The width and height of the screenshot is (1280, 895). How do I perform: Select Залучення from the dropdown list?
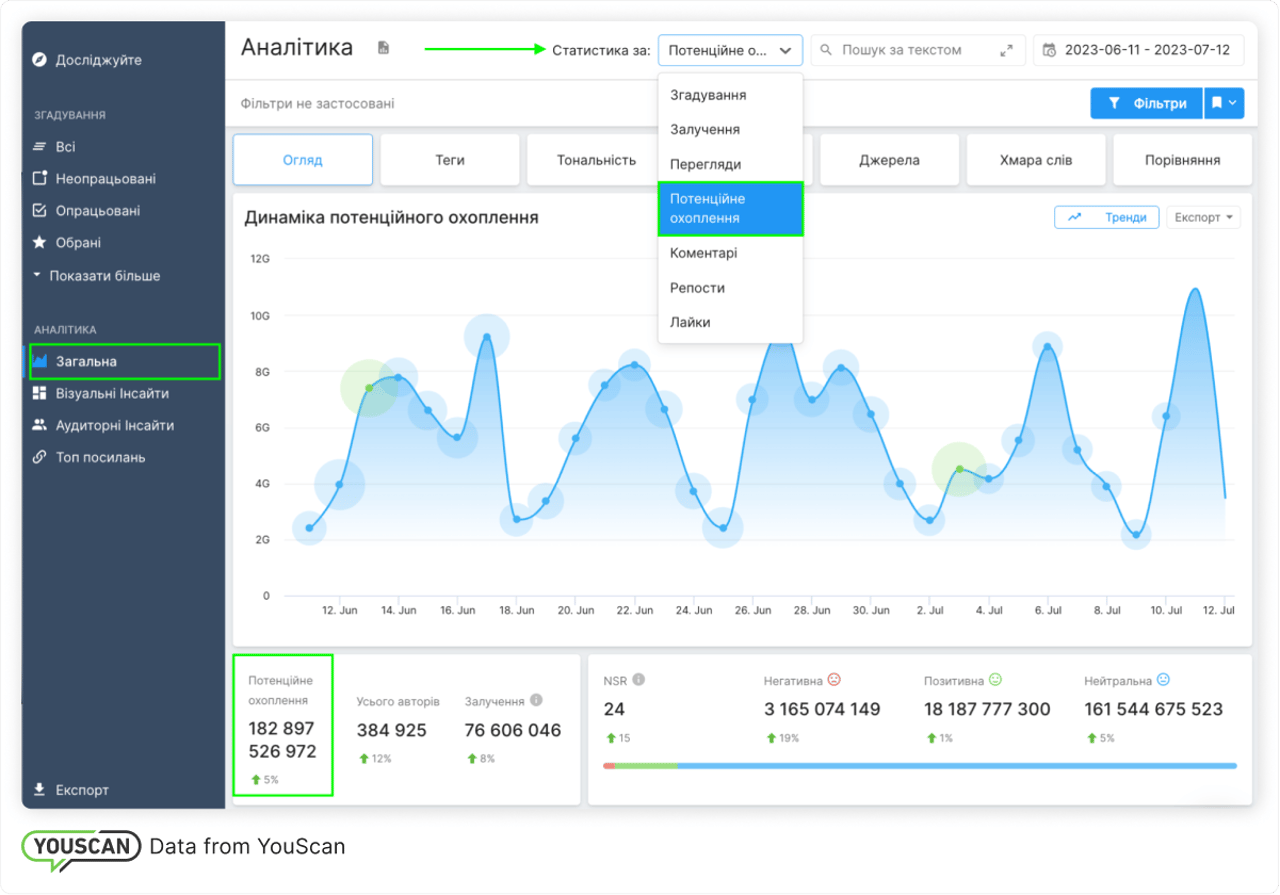(705, 130)
